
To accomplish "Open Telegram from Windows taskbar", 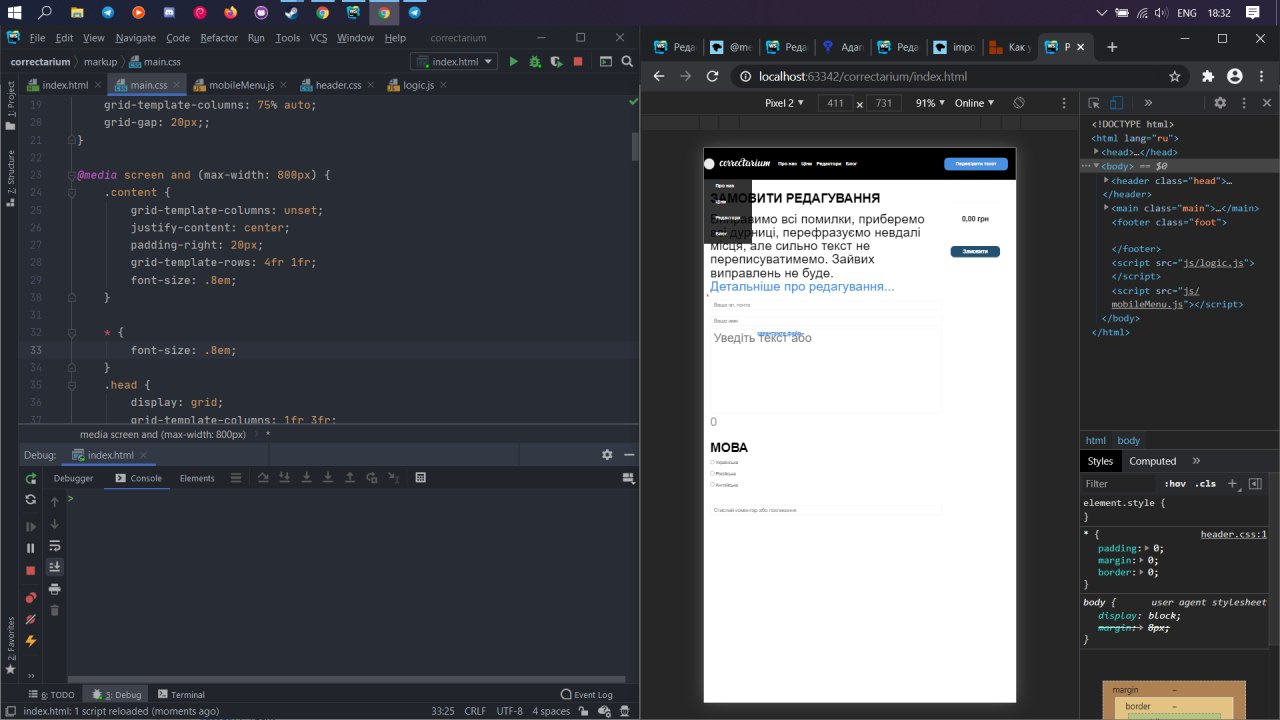I will point(108,13).
